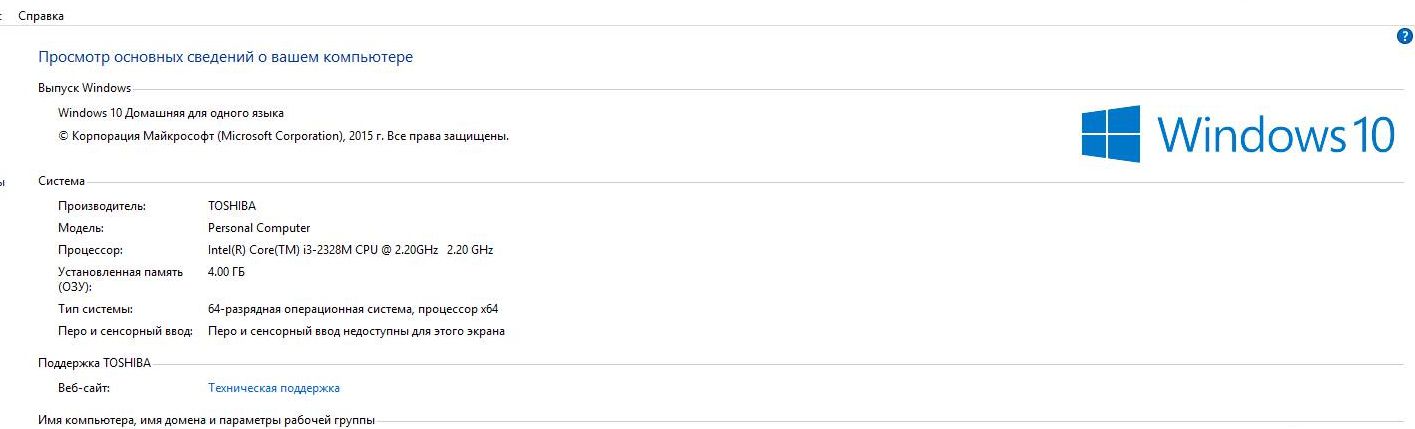Select the Выпуск Windows section header
This screenshot has height=429, width=1415.
[84, 88]
